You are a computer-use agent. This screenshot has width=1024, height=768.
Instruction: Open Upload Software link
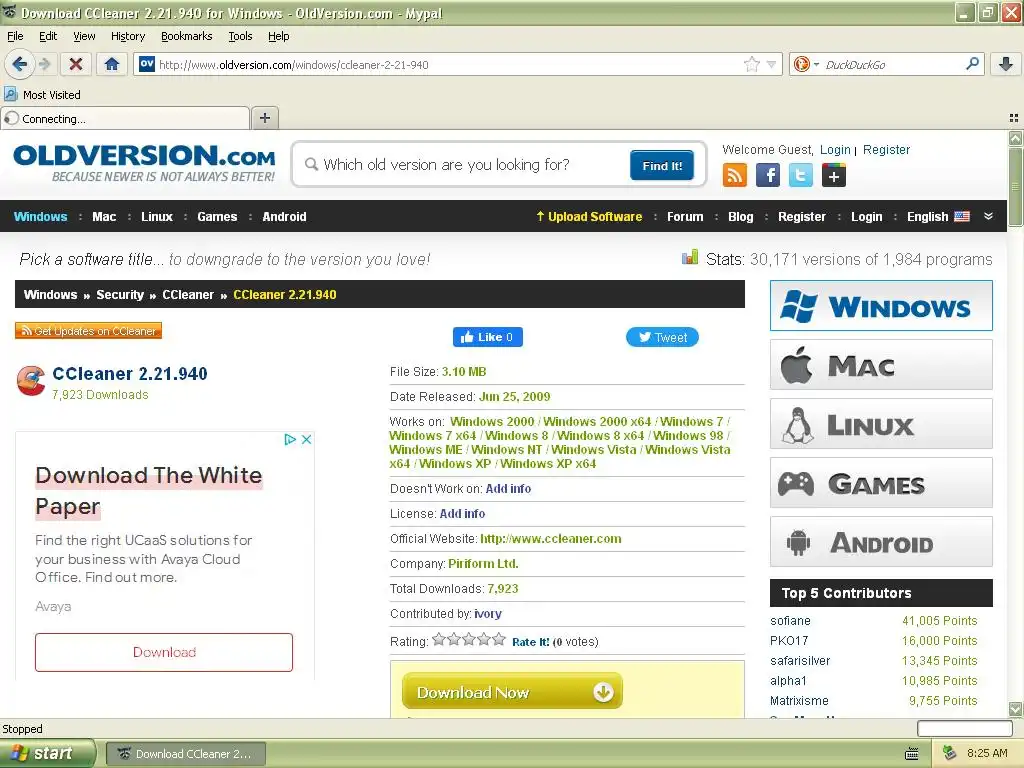589,216
